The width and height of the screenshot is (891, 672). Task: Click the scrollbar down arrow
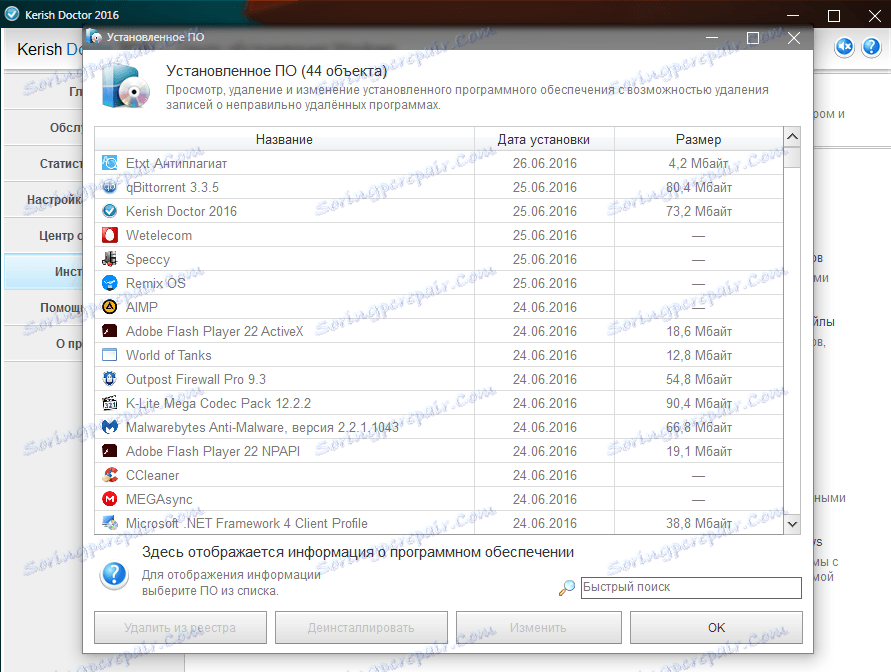[792, 524]
